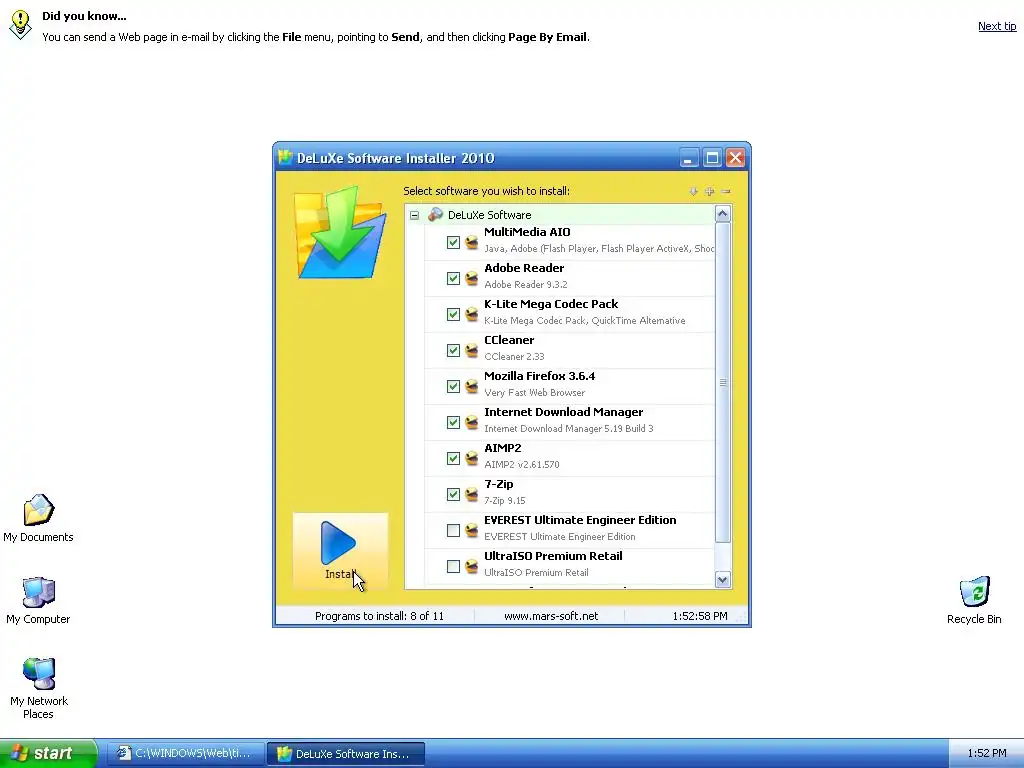Open My Network Places desktop icon
Viewport: 1024px width, 768px height.
[39, 688]
